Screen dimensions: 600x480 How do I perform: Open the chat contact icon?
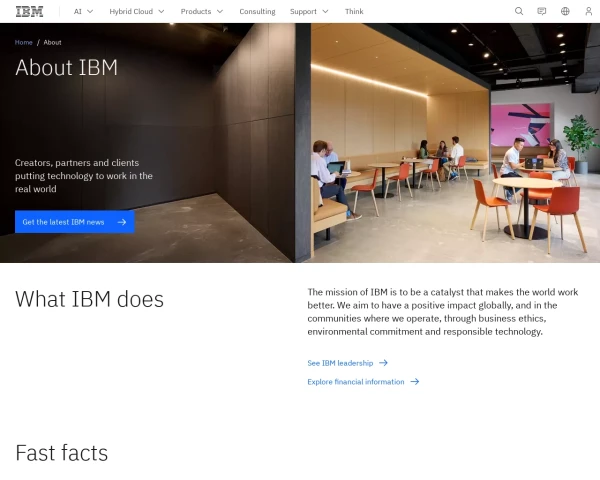click(x=541, y=11)
